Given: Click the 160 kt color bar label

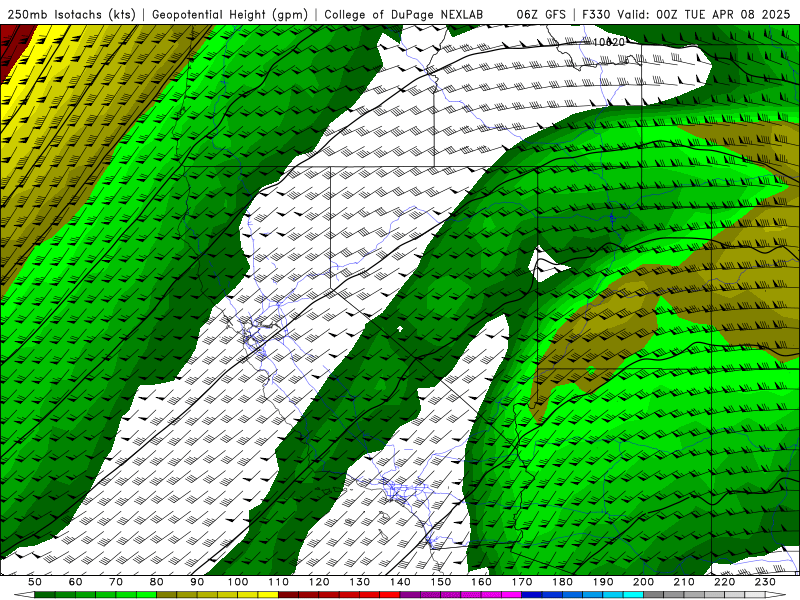Looking at the screenshot, I should click(481, 582).
